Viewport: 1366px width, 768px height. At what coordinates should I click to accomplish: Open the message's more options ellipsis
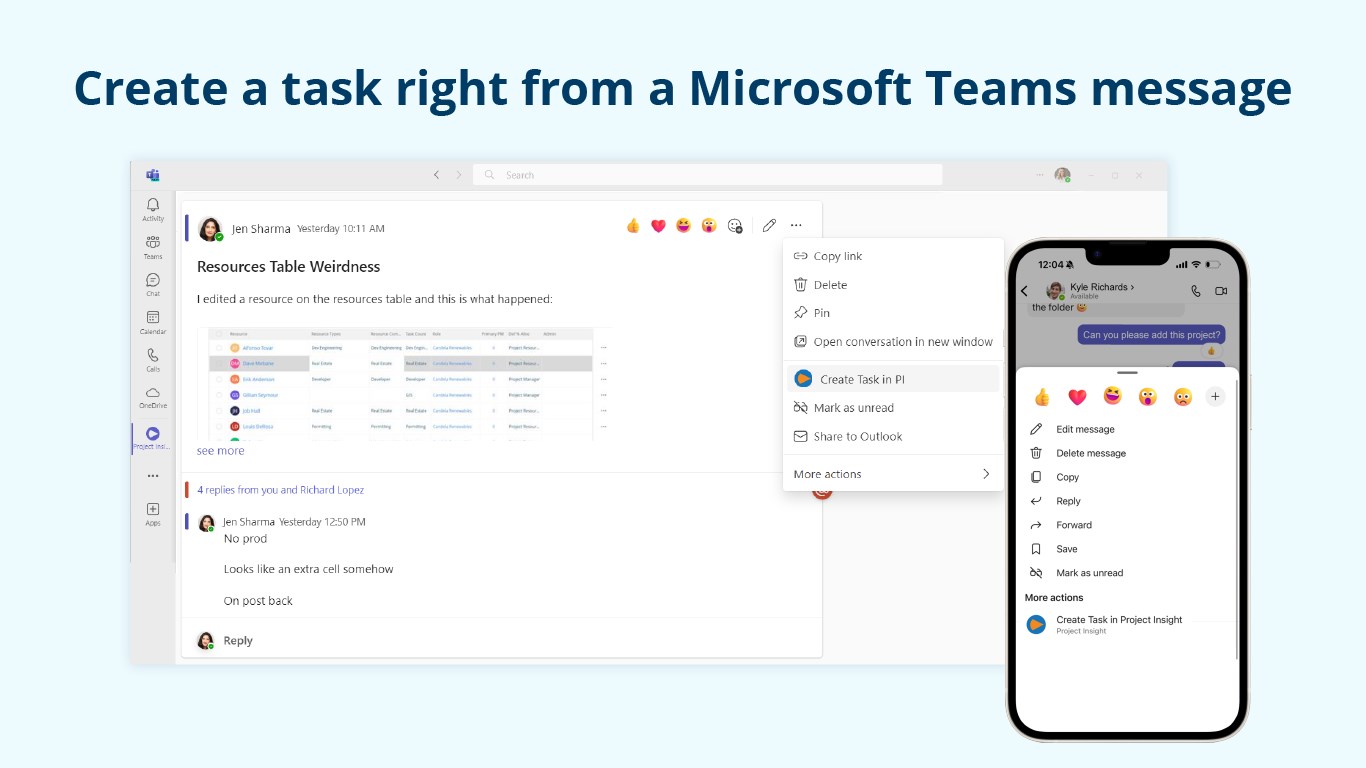[x=796, y=226]
